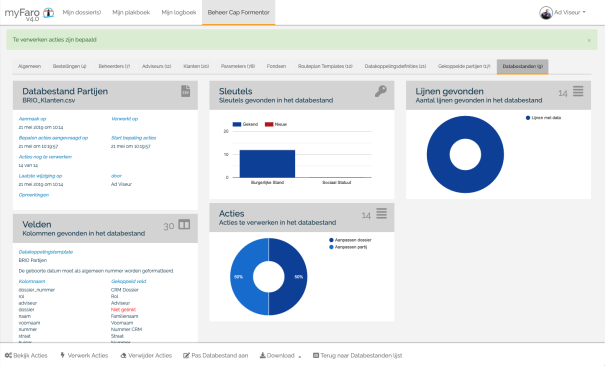Click the key icon in Sleutels panel
Screen dimensions: 605x366
coord(380,91)
